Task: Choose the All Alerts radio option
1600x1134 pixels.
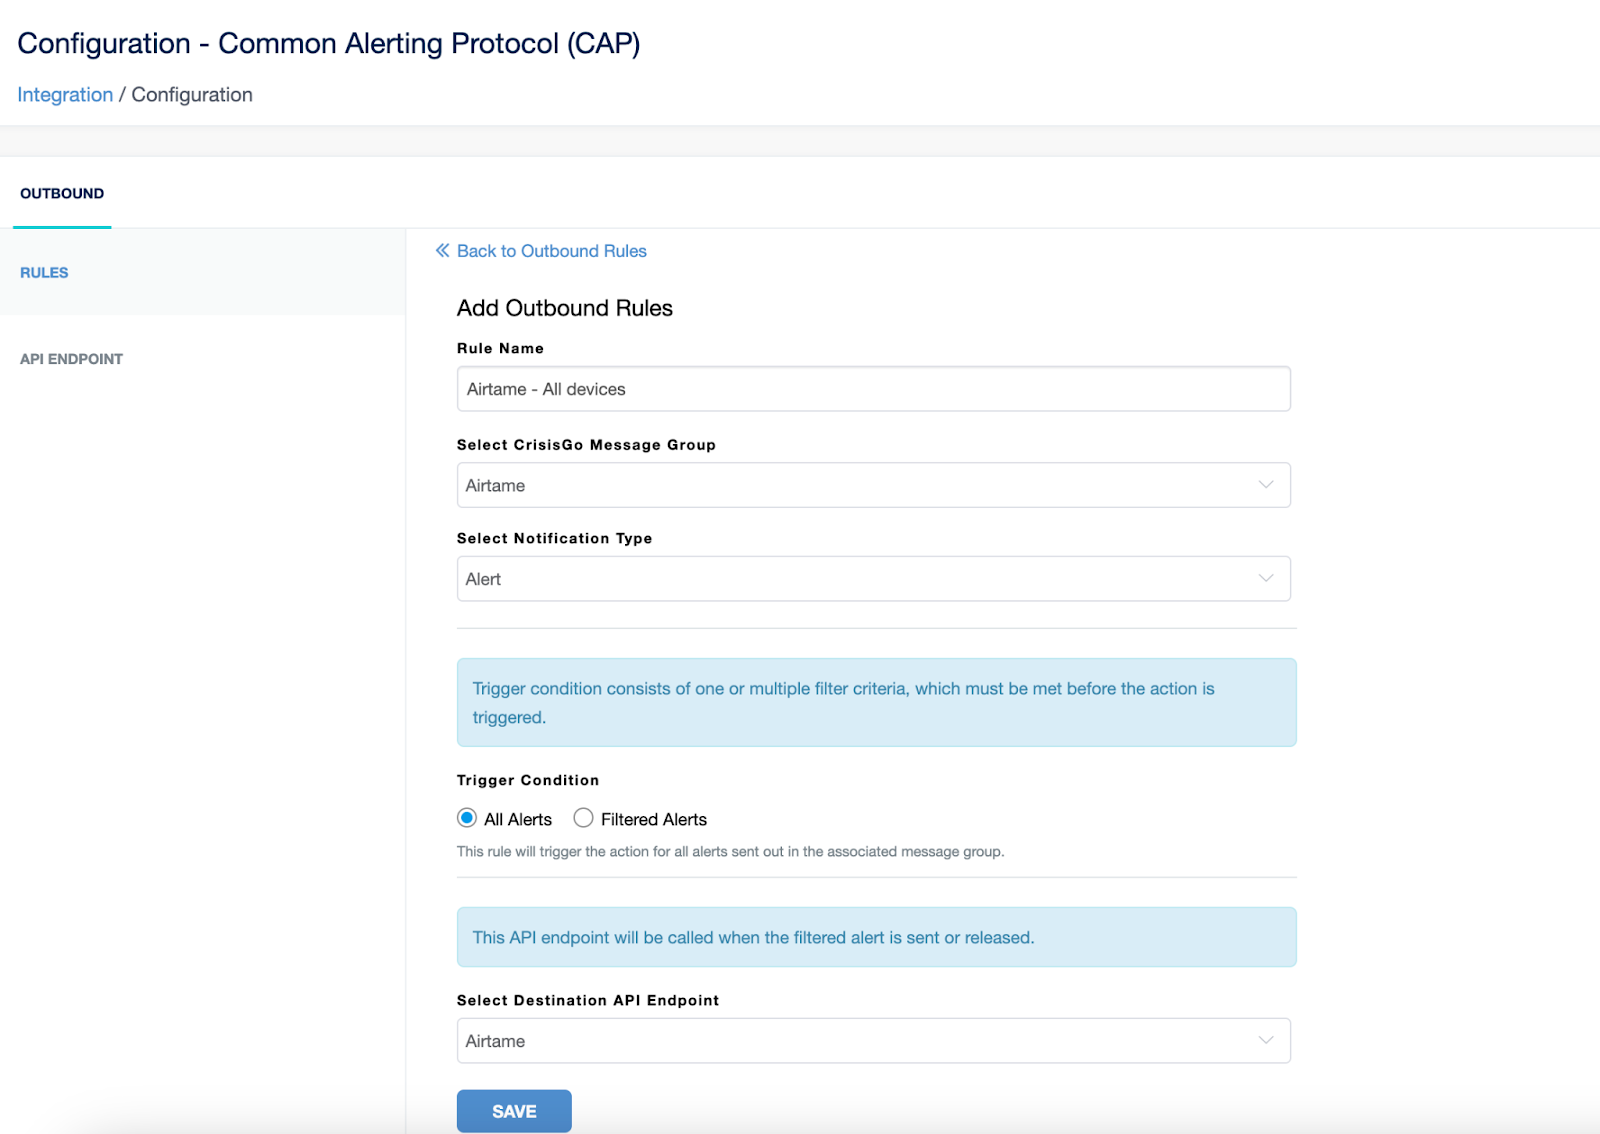Action: coord(467,818)
